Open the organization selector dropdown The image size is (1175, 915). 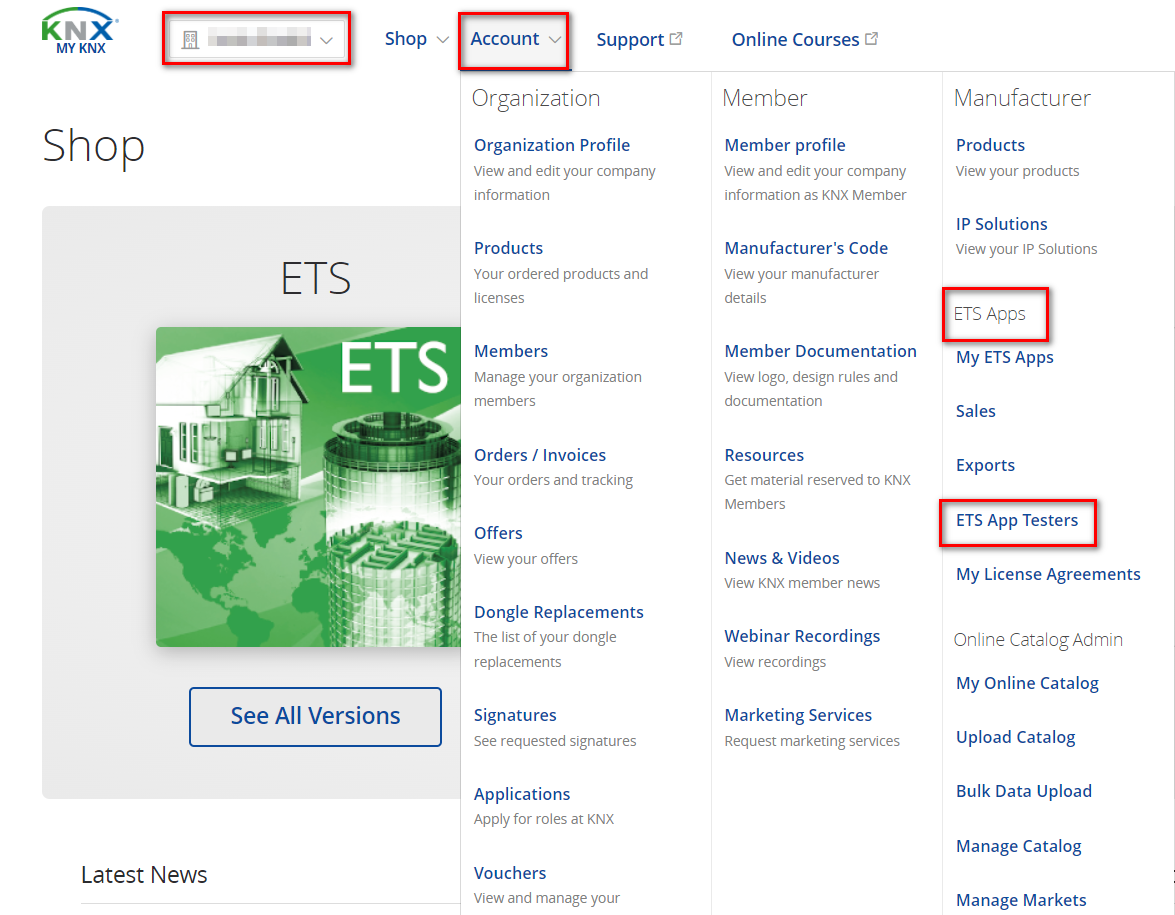(257, 39)
